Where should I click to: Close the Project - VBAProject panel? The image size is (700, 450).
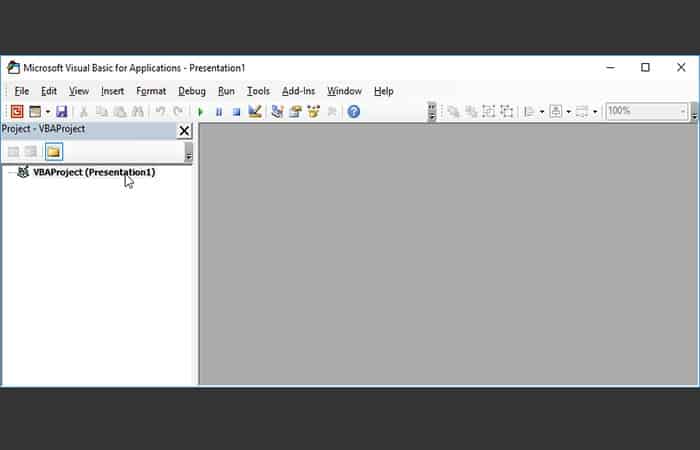(x=184, y=131)
